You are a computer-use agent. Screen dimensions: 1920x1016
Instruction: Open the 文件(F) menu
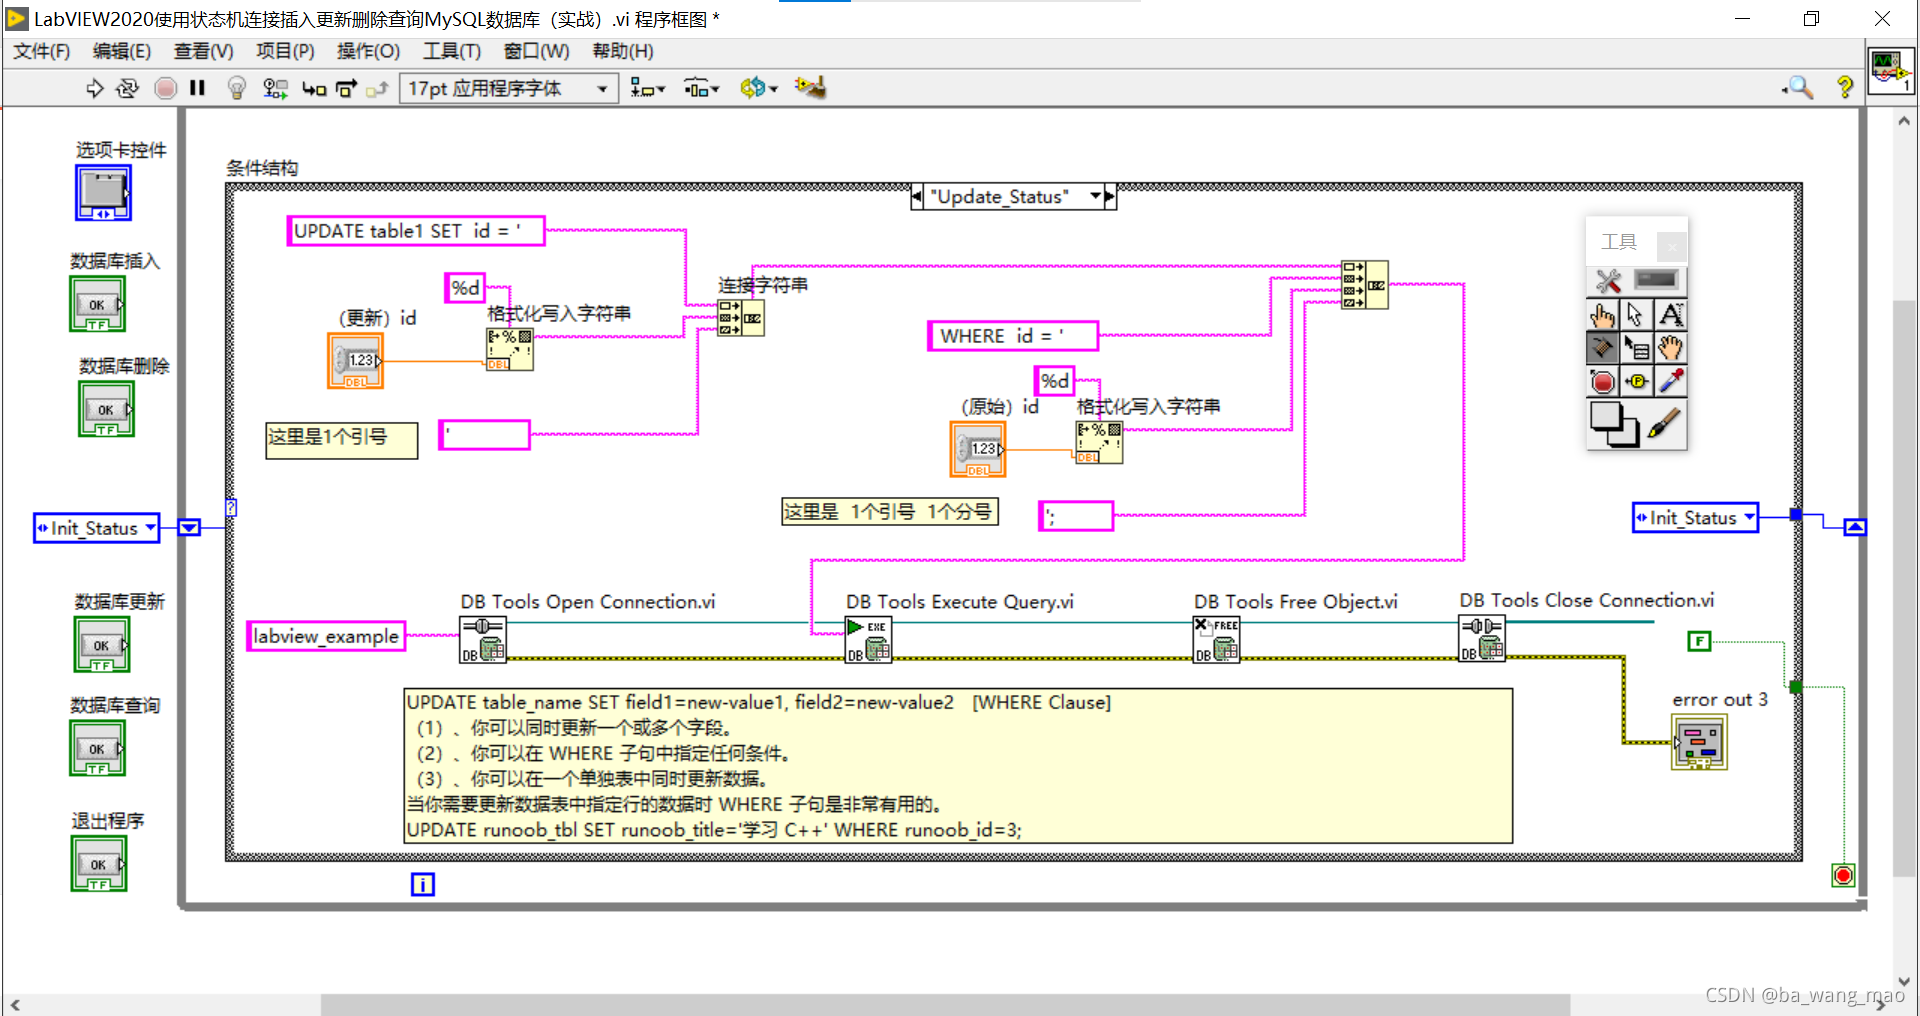tap(42, 51)
